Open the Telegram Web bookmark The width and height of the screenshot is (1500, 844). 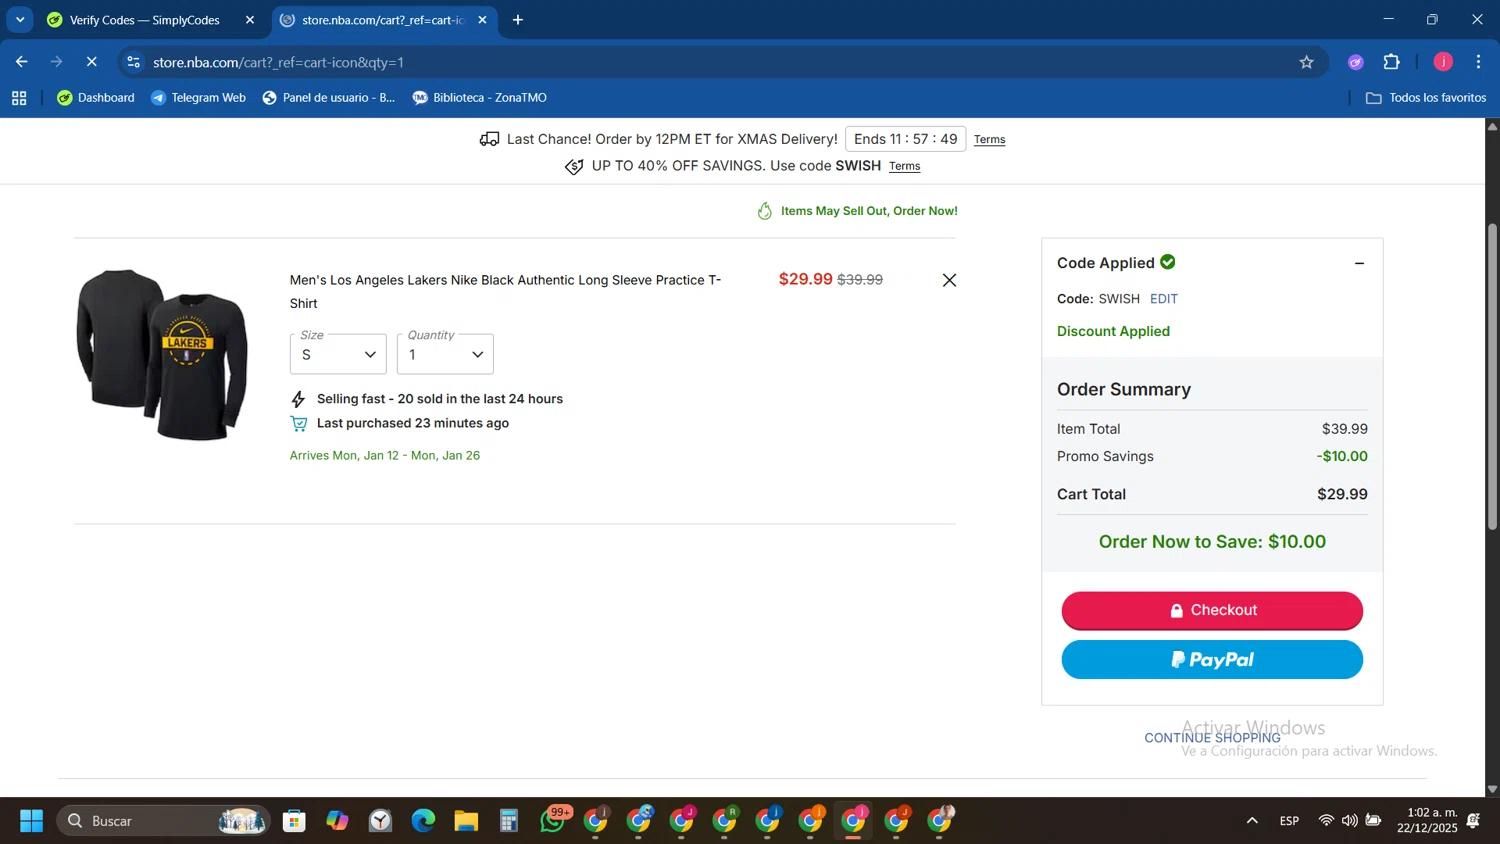tap(198, 98)
